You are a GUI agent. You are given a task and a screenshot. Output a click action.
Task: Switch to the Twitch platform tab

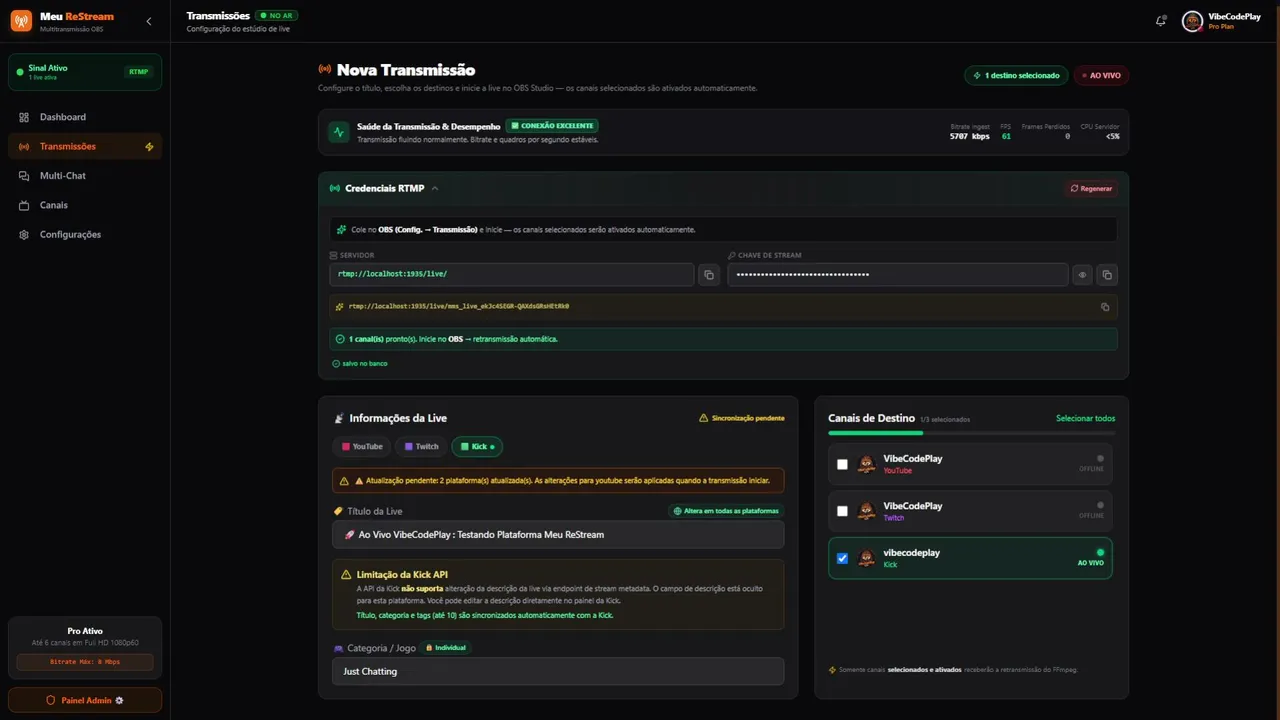pos(421,446)
